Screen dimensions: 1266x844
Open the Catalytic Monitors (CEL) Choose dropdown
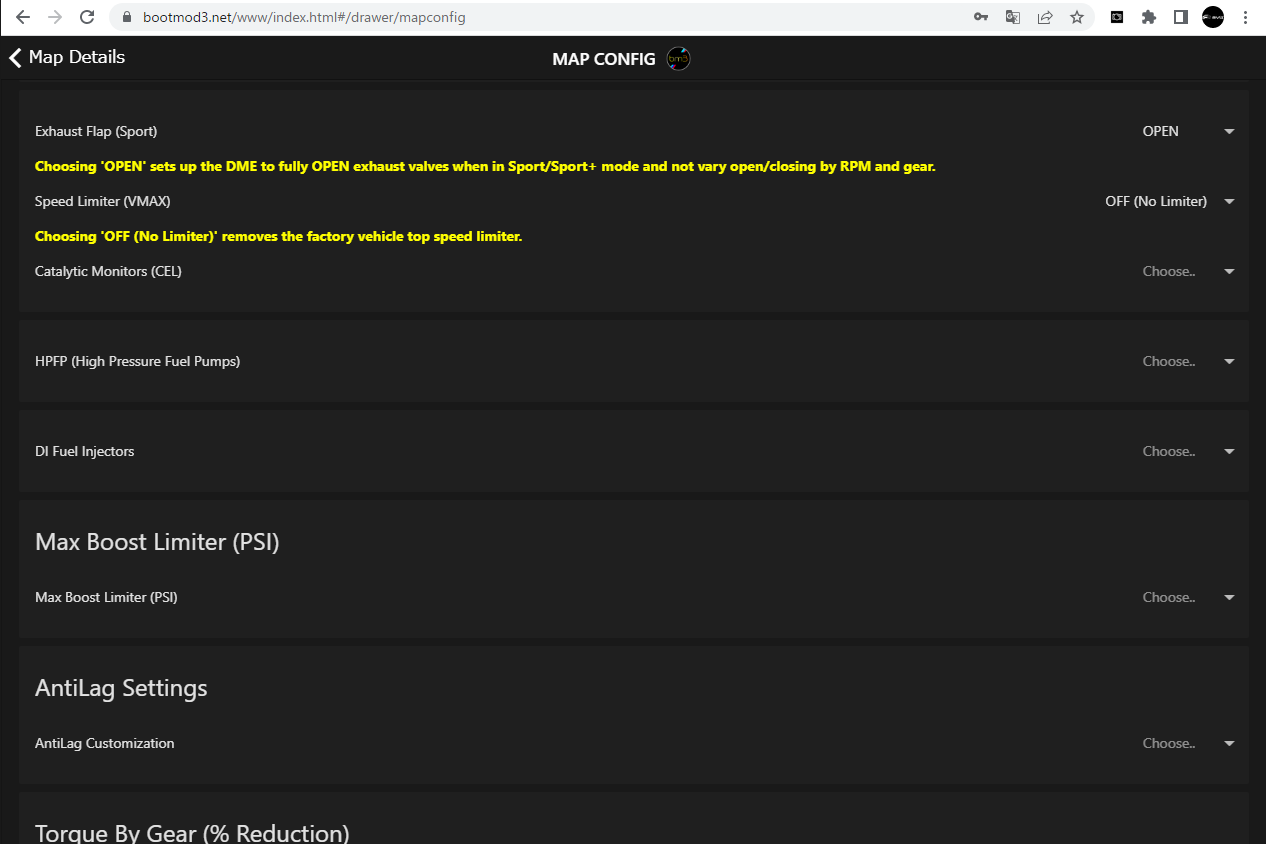tap(1189, 271)
